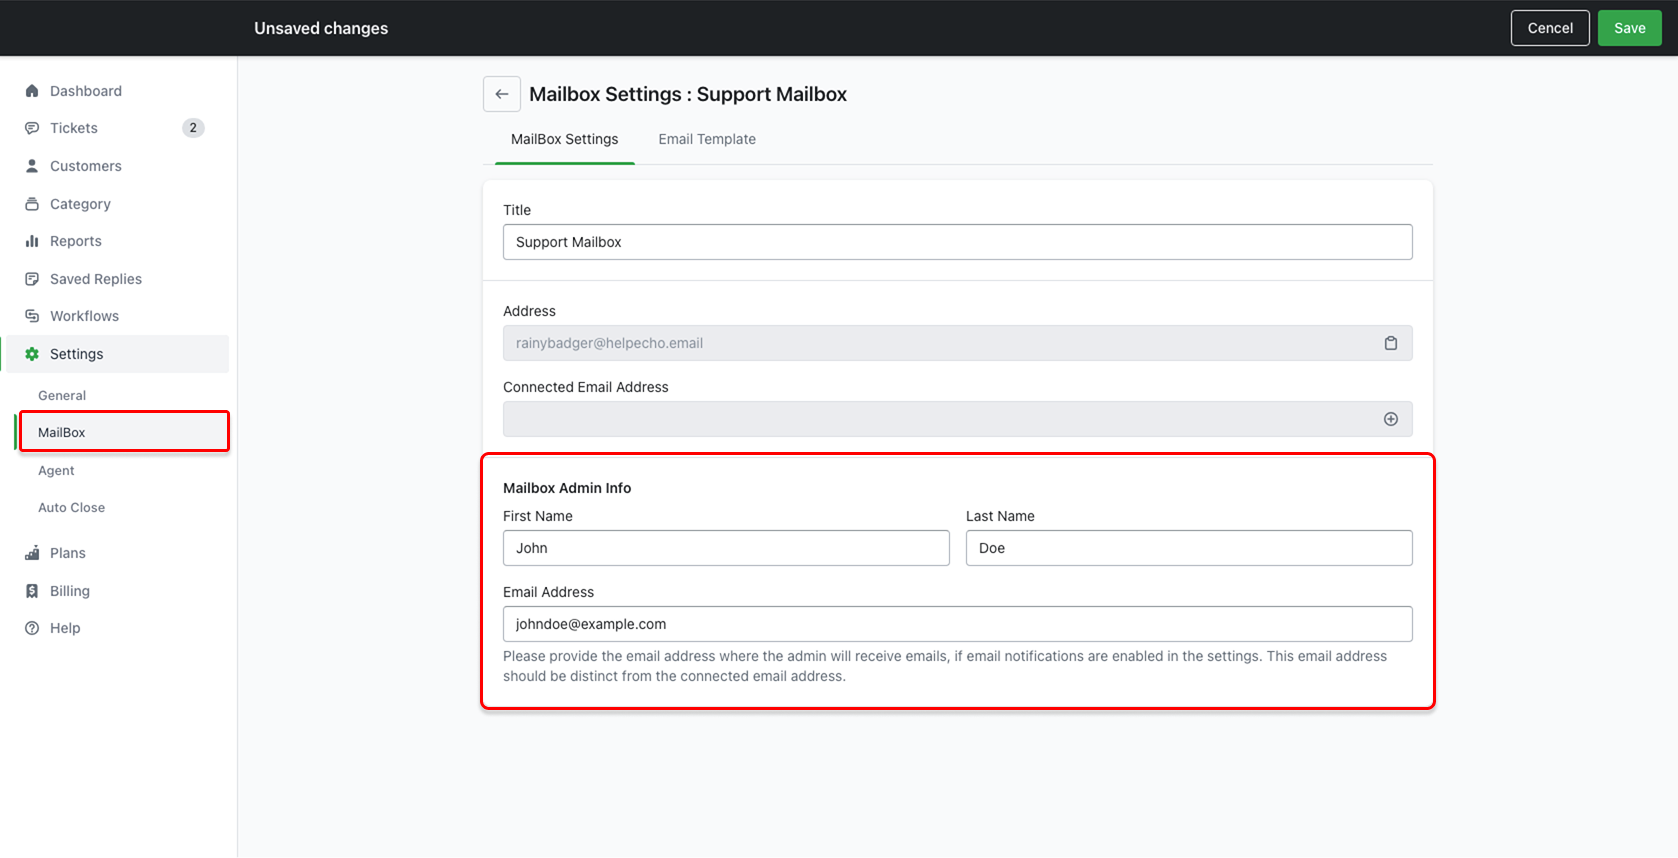This screenshot has height=858, width=1678.
Task: Click the Settings gear icon
Action: [32, 354]
